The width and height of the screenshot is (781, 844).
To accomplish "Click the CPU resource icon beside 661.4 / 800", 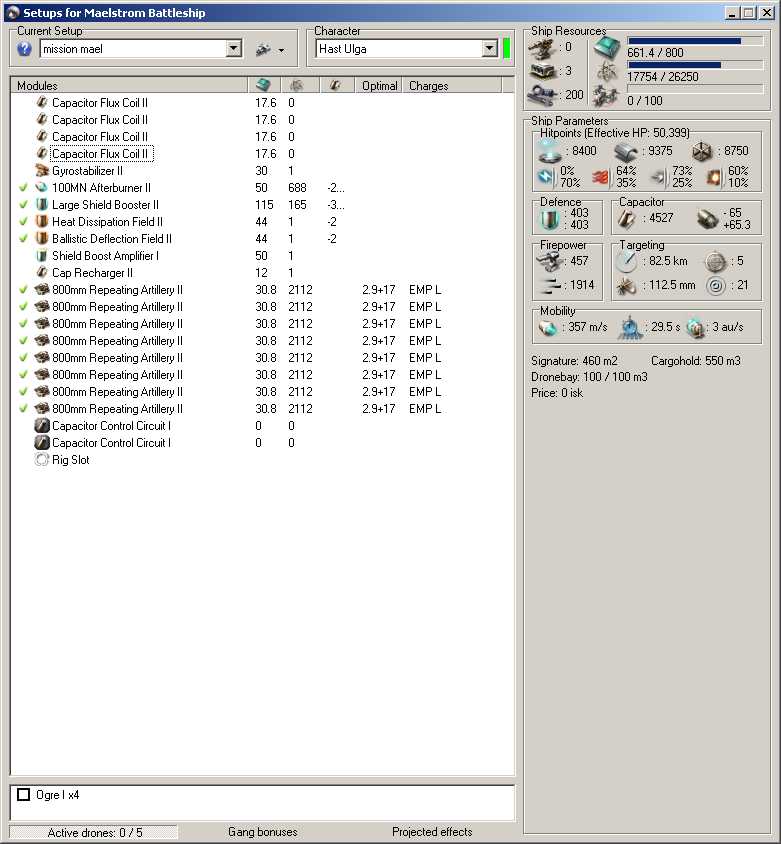I will pos(607,48).
